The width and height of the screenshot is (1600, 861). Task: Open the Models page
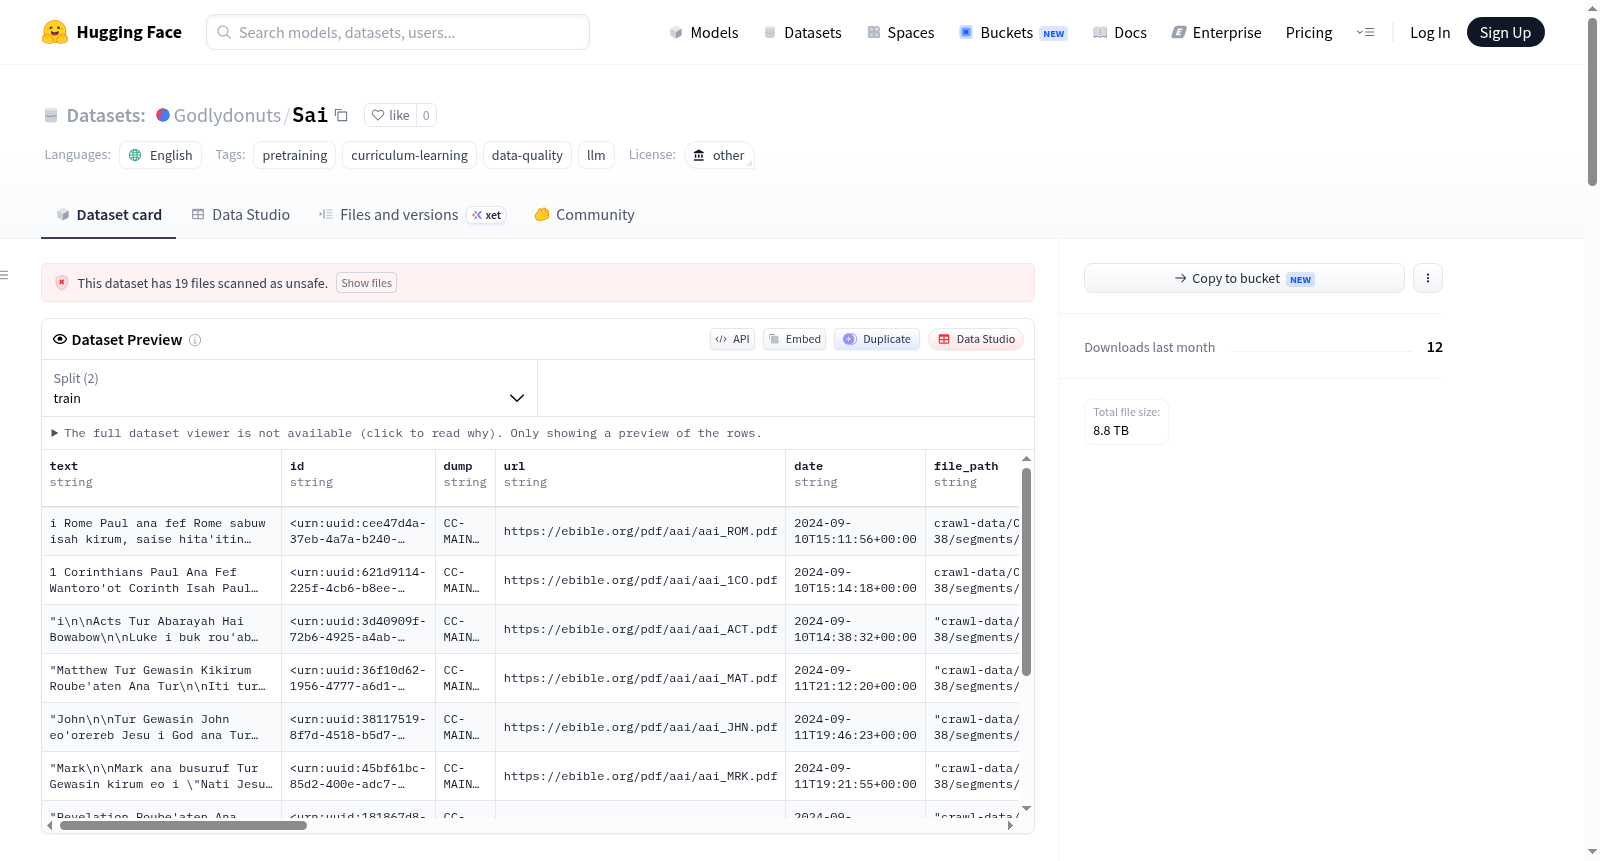pyautogui.click(x=704, y=32)
